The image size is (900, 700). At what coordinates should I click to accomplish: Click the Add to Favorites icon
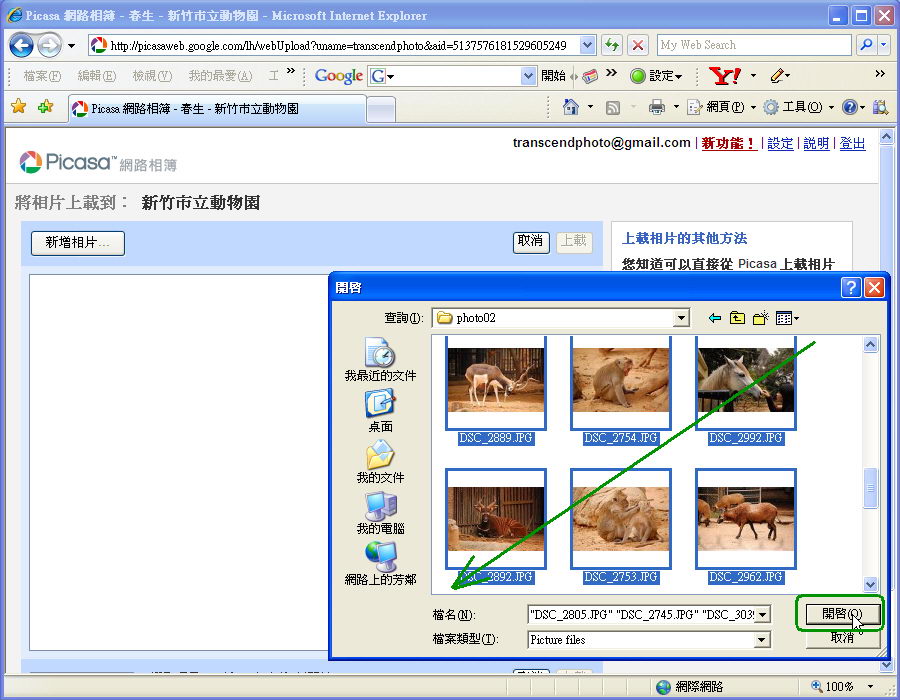45,106
